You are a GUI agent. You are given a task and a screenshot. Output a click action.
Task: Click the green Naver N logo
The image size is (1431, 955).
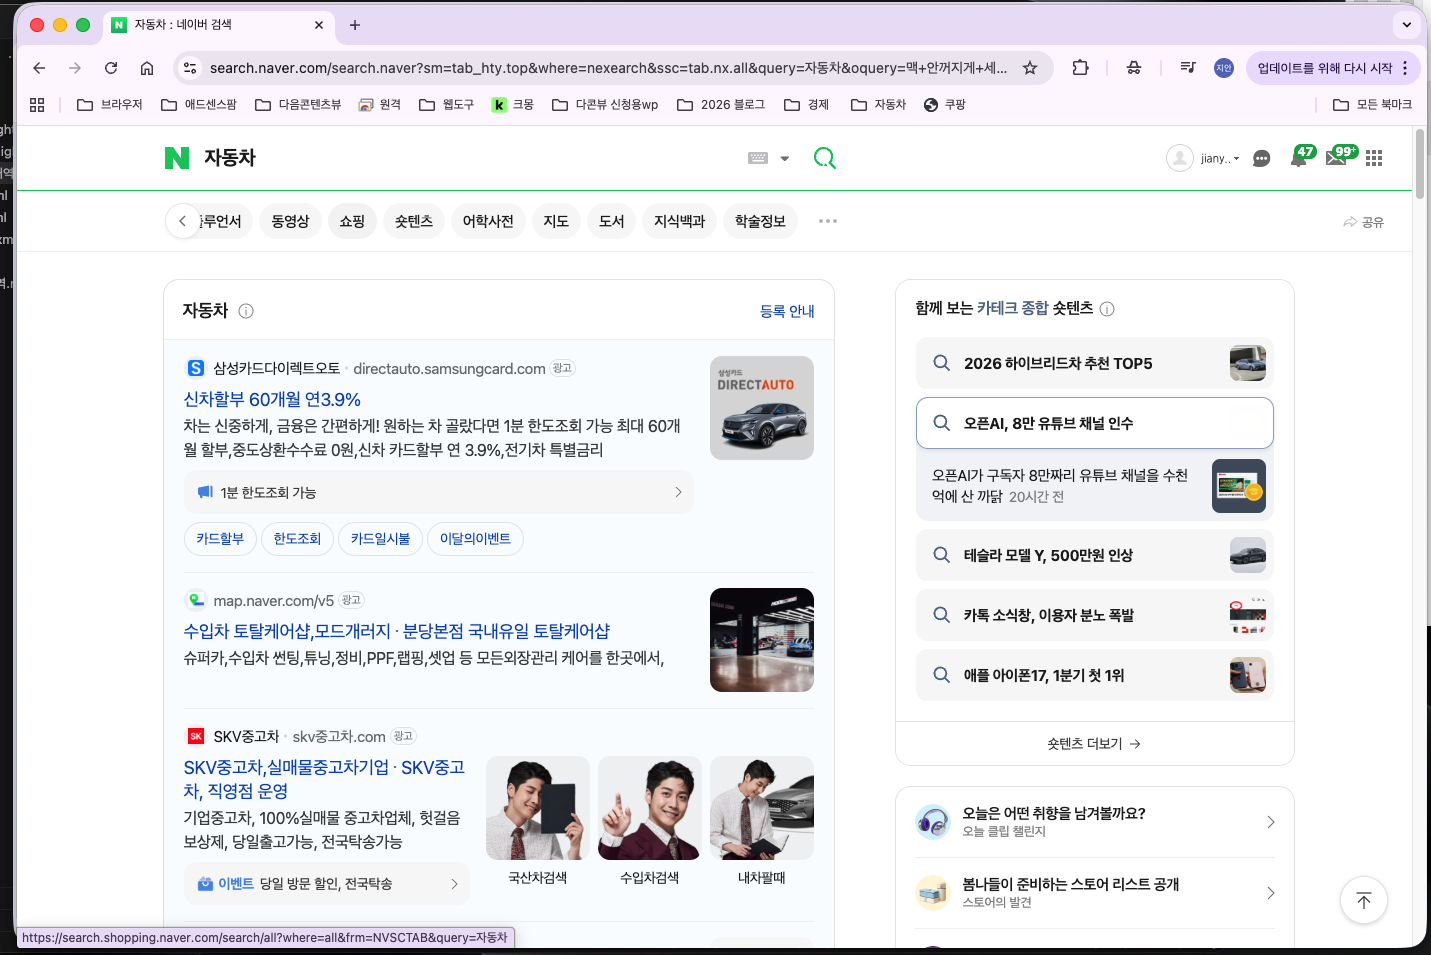176,157
